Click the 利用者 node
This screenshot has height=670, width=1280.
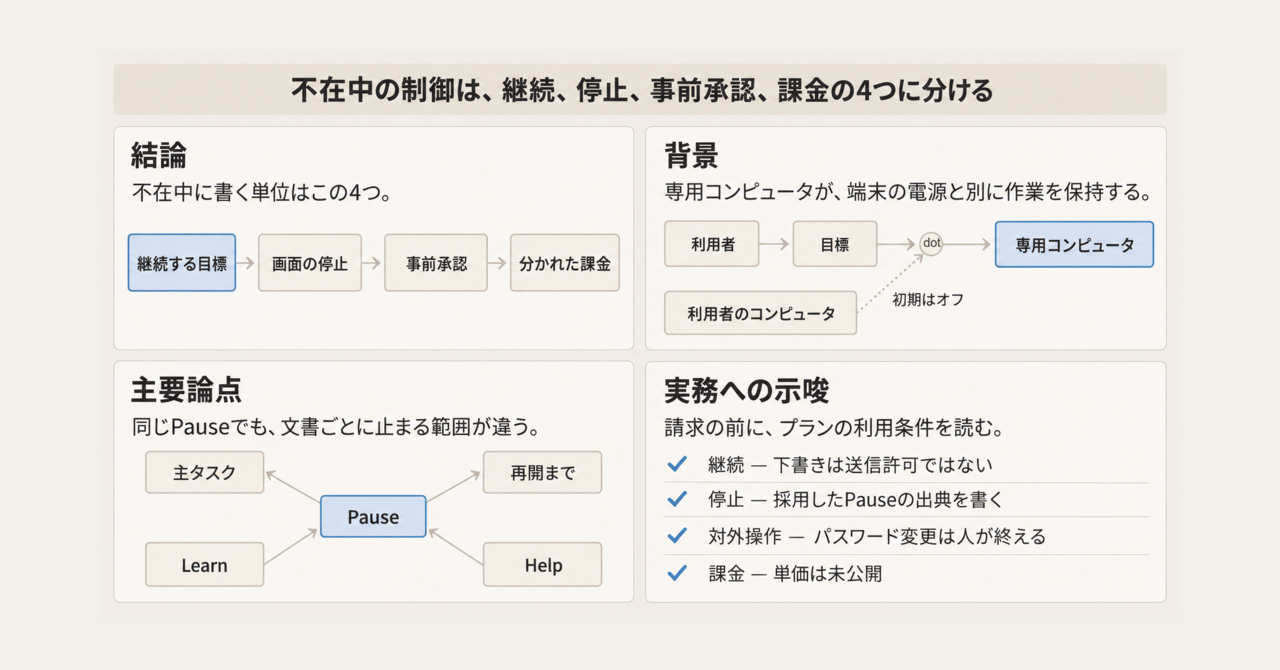pyautogui.click(x=712, y=244)
